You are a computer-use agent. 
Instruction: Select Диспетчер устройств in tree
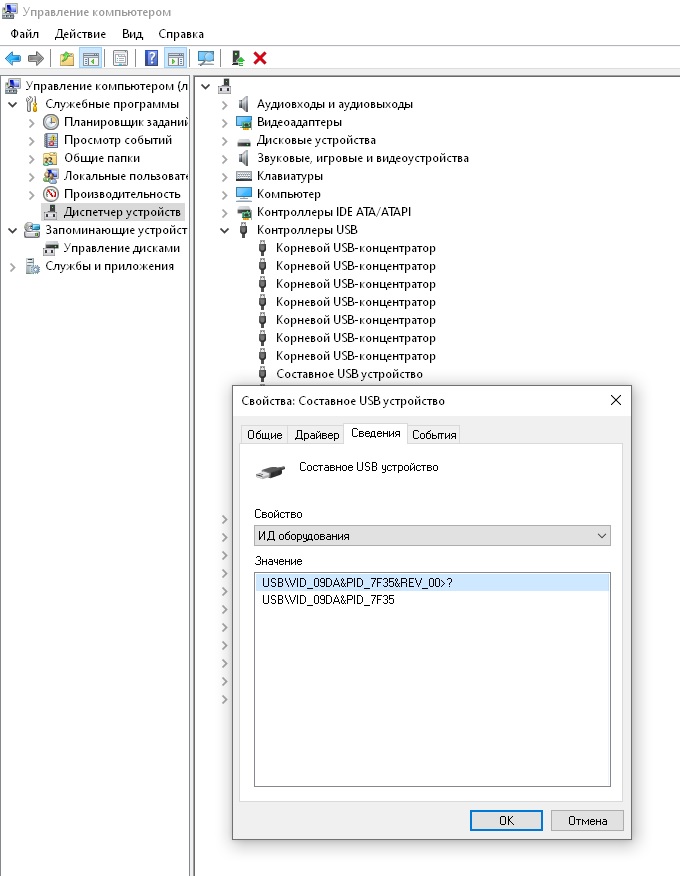122,212
